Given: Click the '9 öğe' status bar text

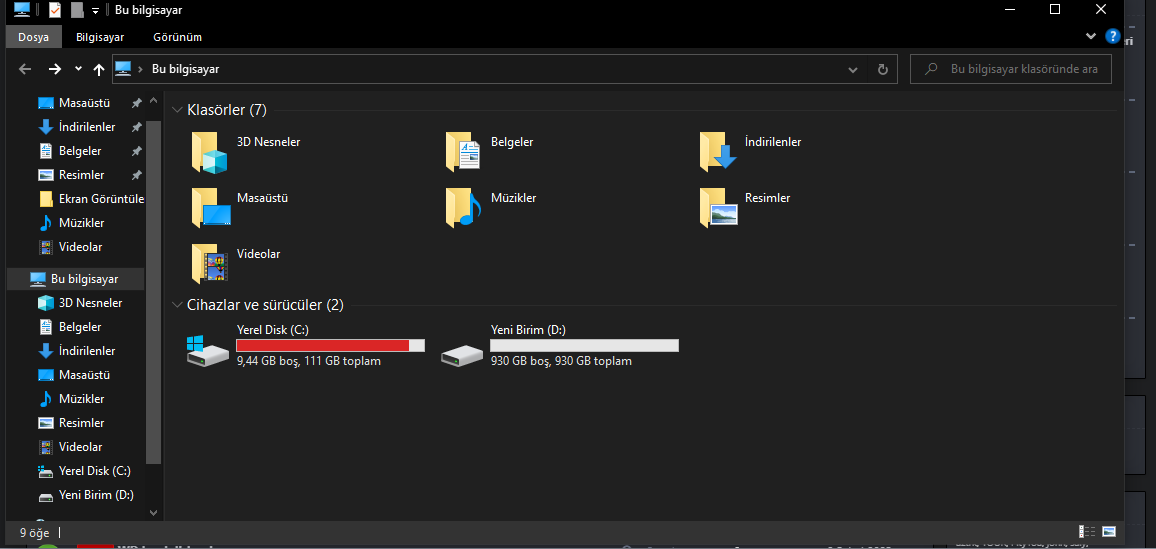Looking at the screenshot, I should pos(35,531).
